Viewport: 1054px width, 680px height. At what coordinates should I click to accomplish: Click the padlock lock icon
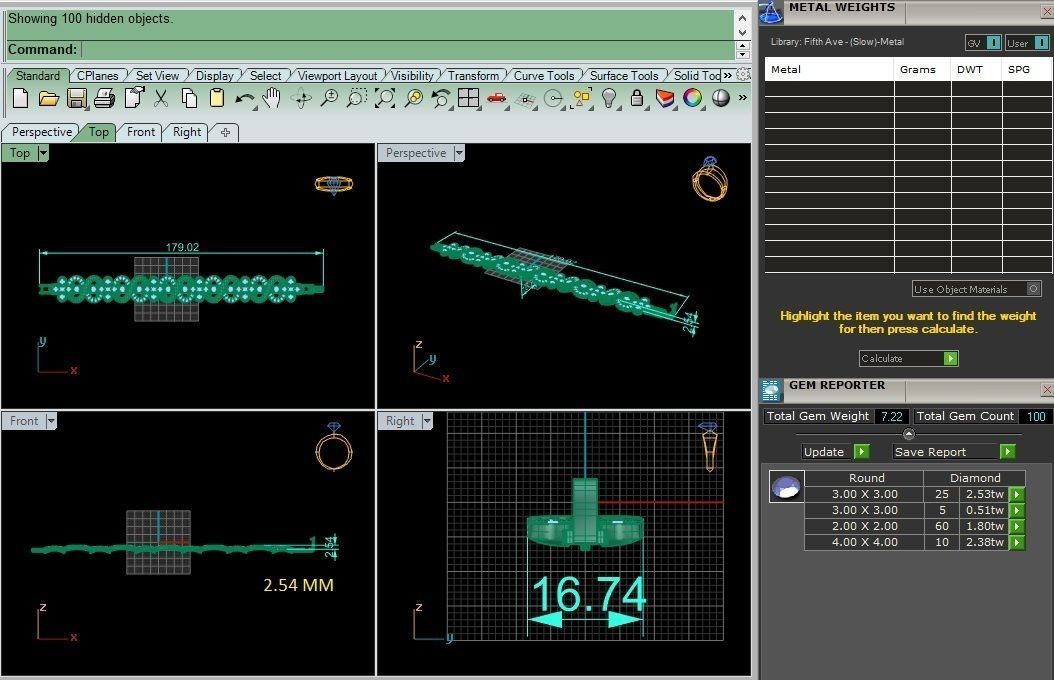click(x=637, y=99)
